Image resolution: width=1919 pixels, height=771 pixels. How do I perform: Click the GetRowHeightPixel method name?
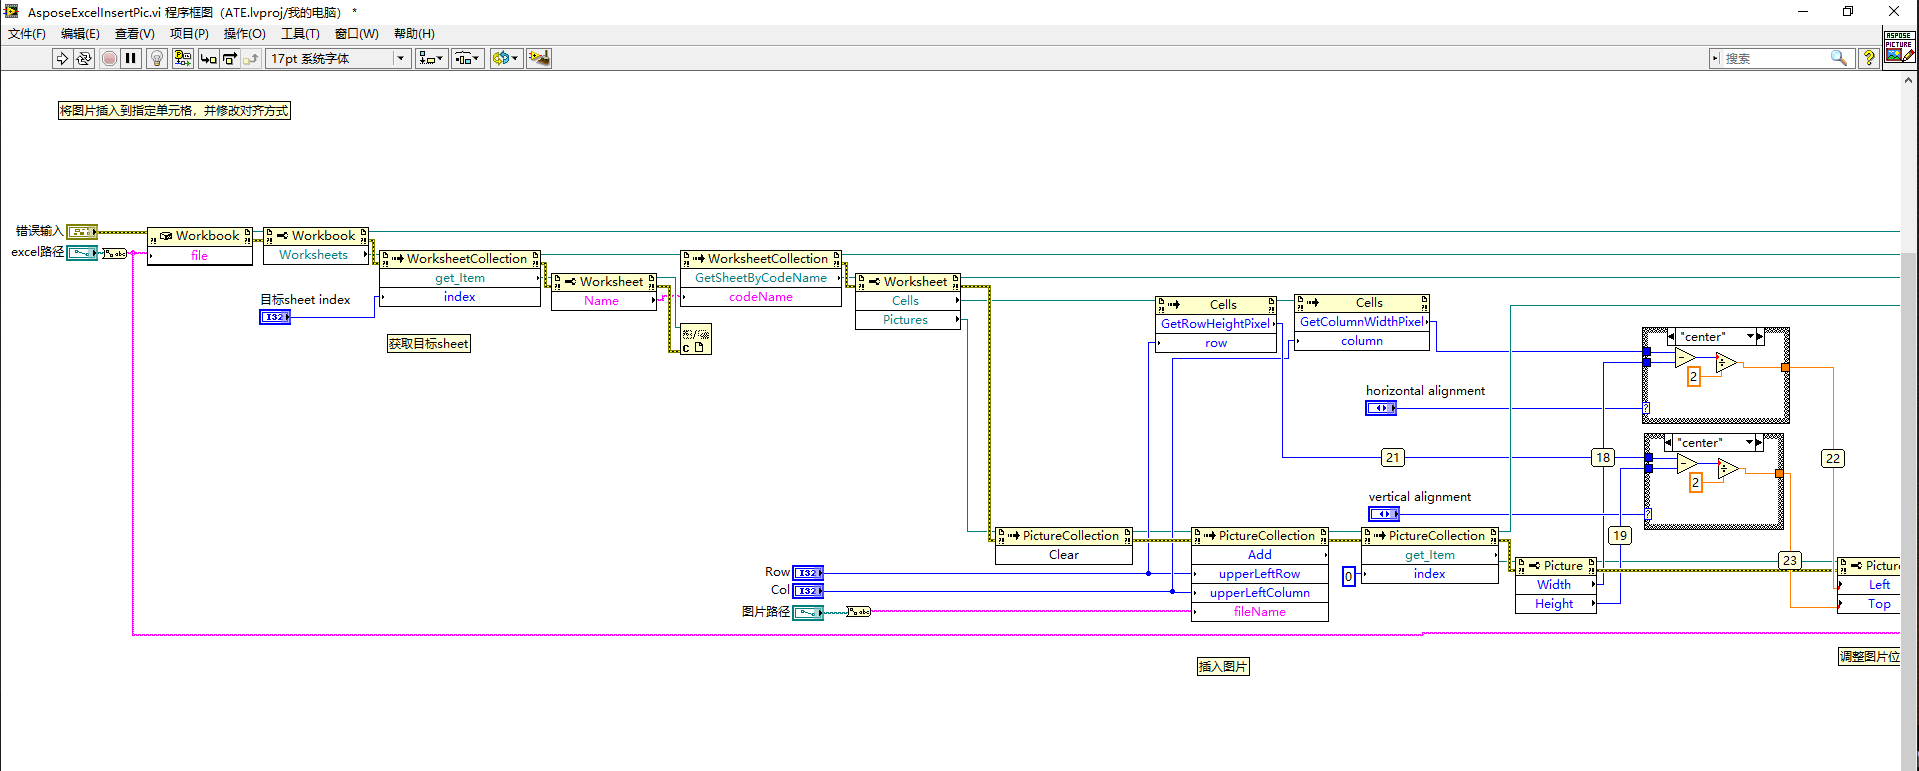(x=1216, y=324)
